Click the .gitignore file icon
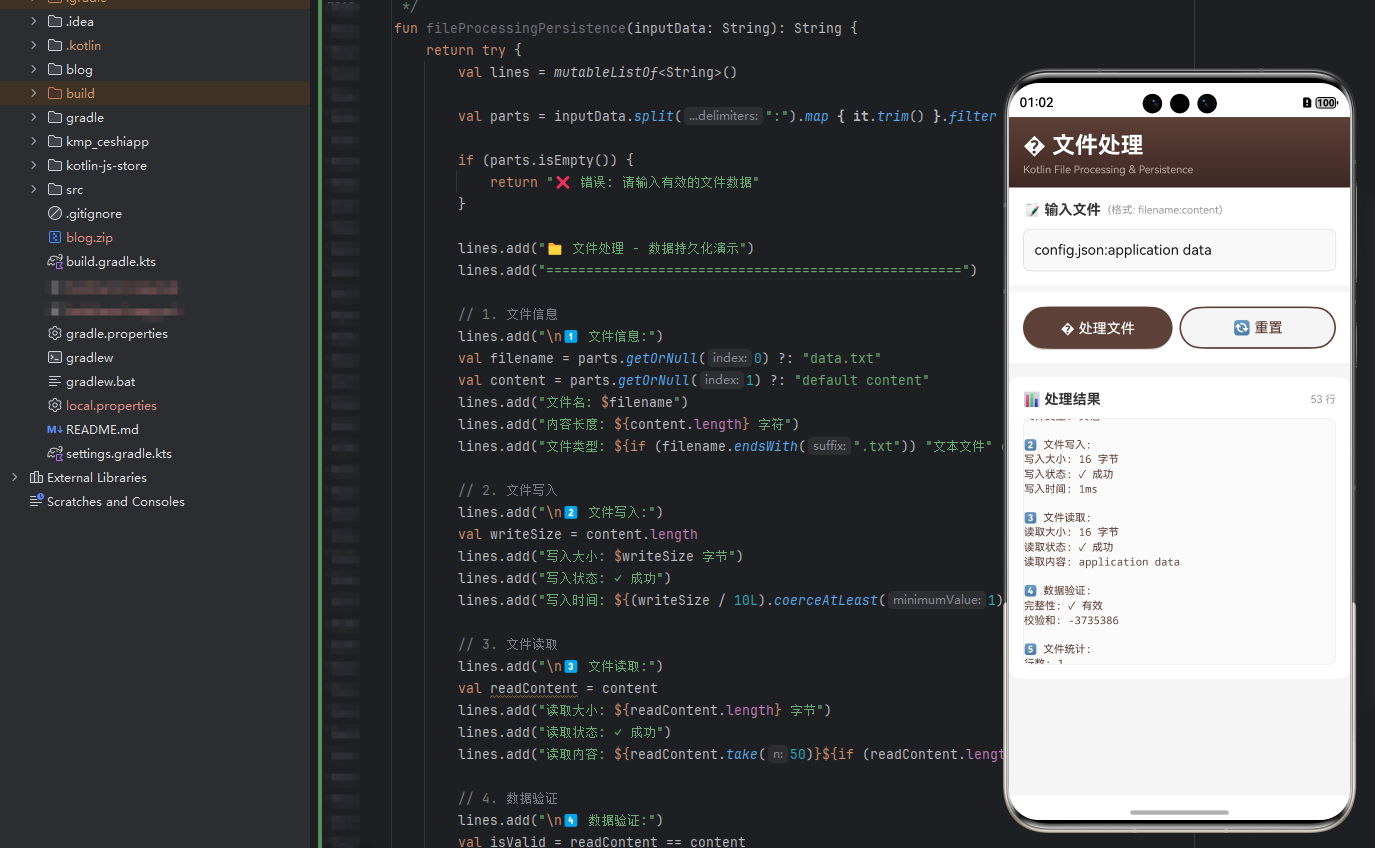The image size is (1375, 848). (55, 213)
